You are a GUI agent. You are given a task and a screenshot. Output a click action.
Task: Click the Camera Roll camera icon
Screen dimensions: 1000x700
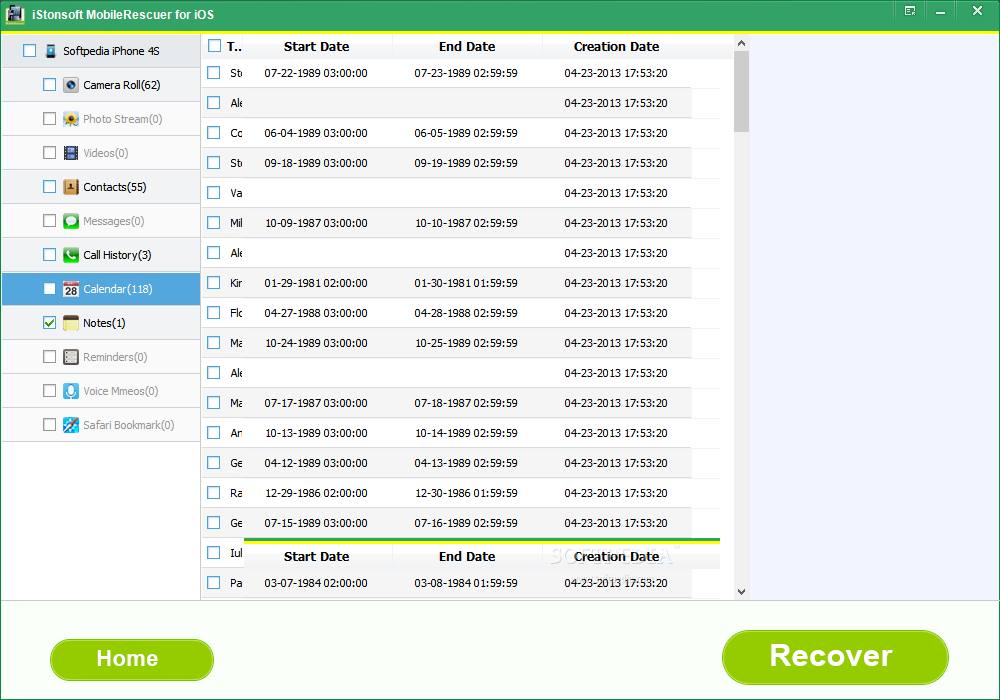(71, 85)
